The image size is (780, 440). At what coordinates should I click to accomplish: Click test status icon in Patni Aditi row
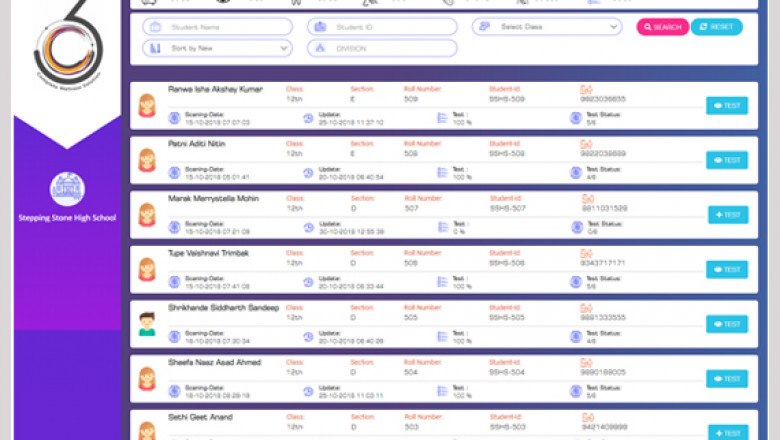pyautogui.click(x=576, y=173)
